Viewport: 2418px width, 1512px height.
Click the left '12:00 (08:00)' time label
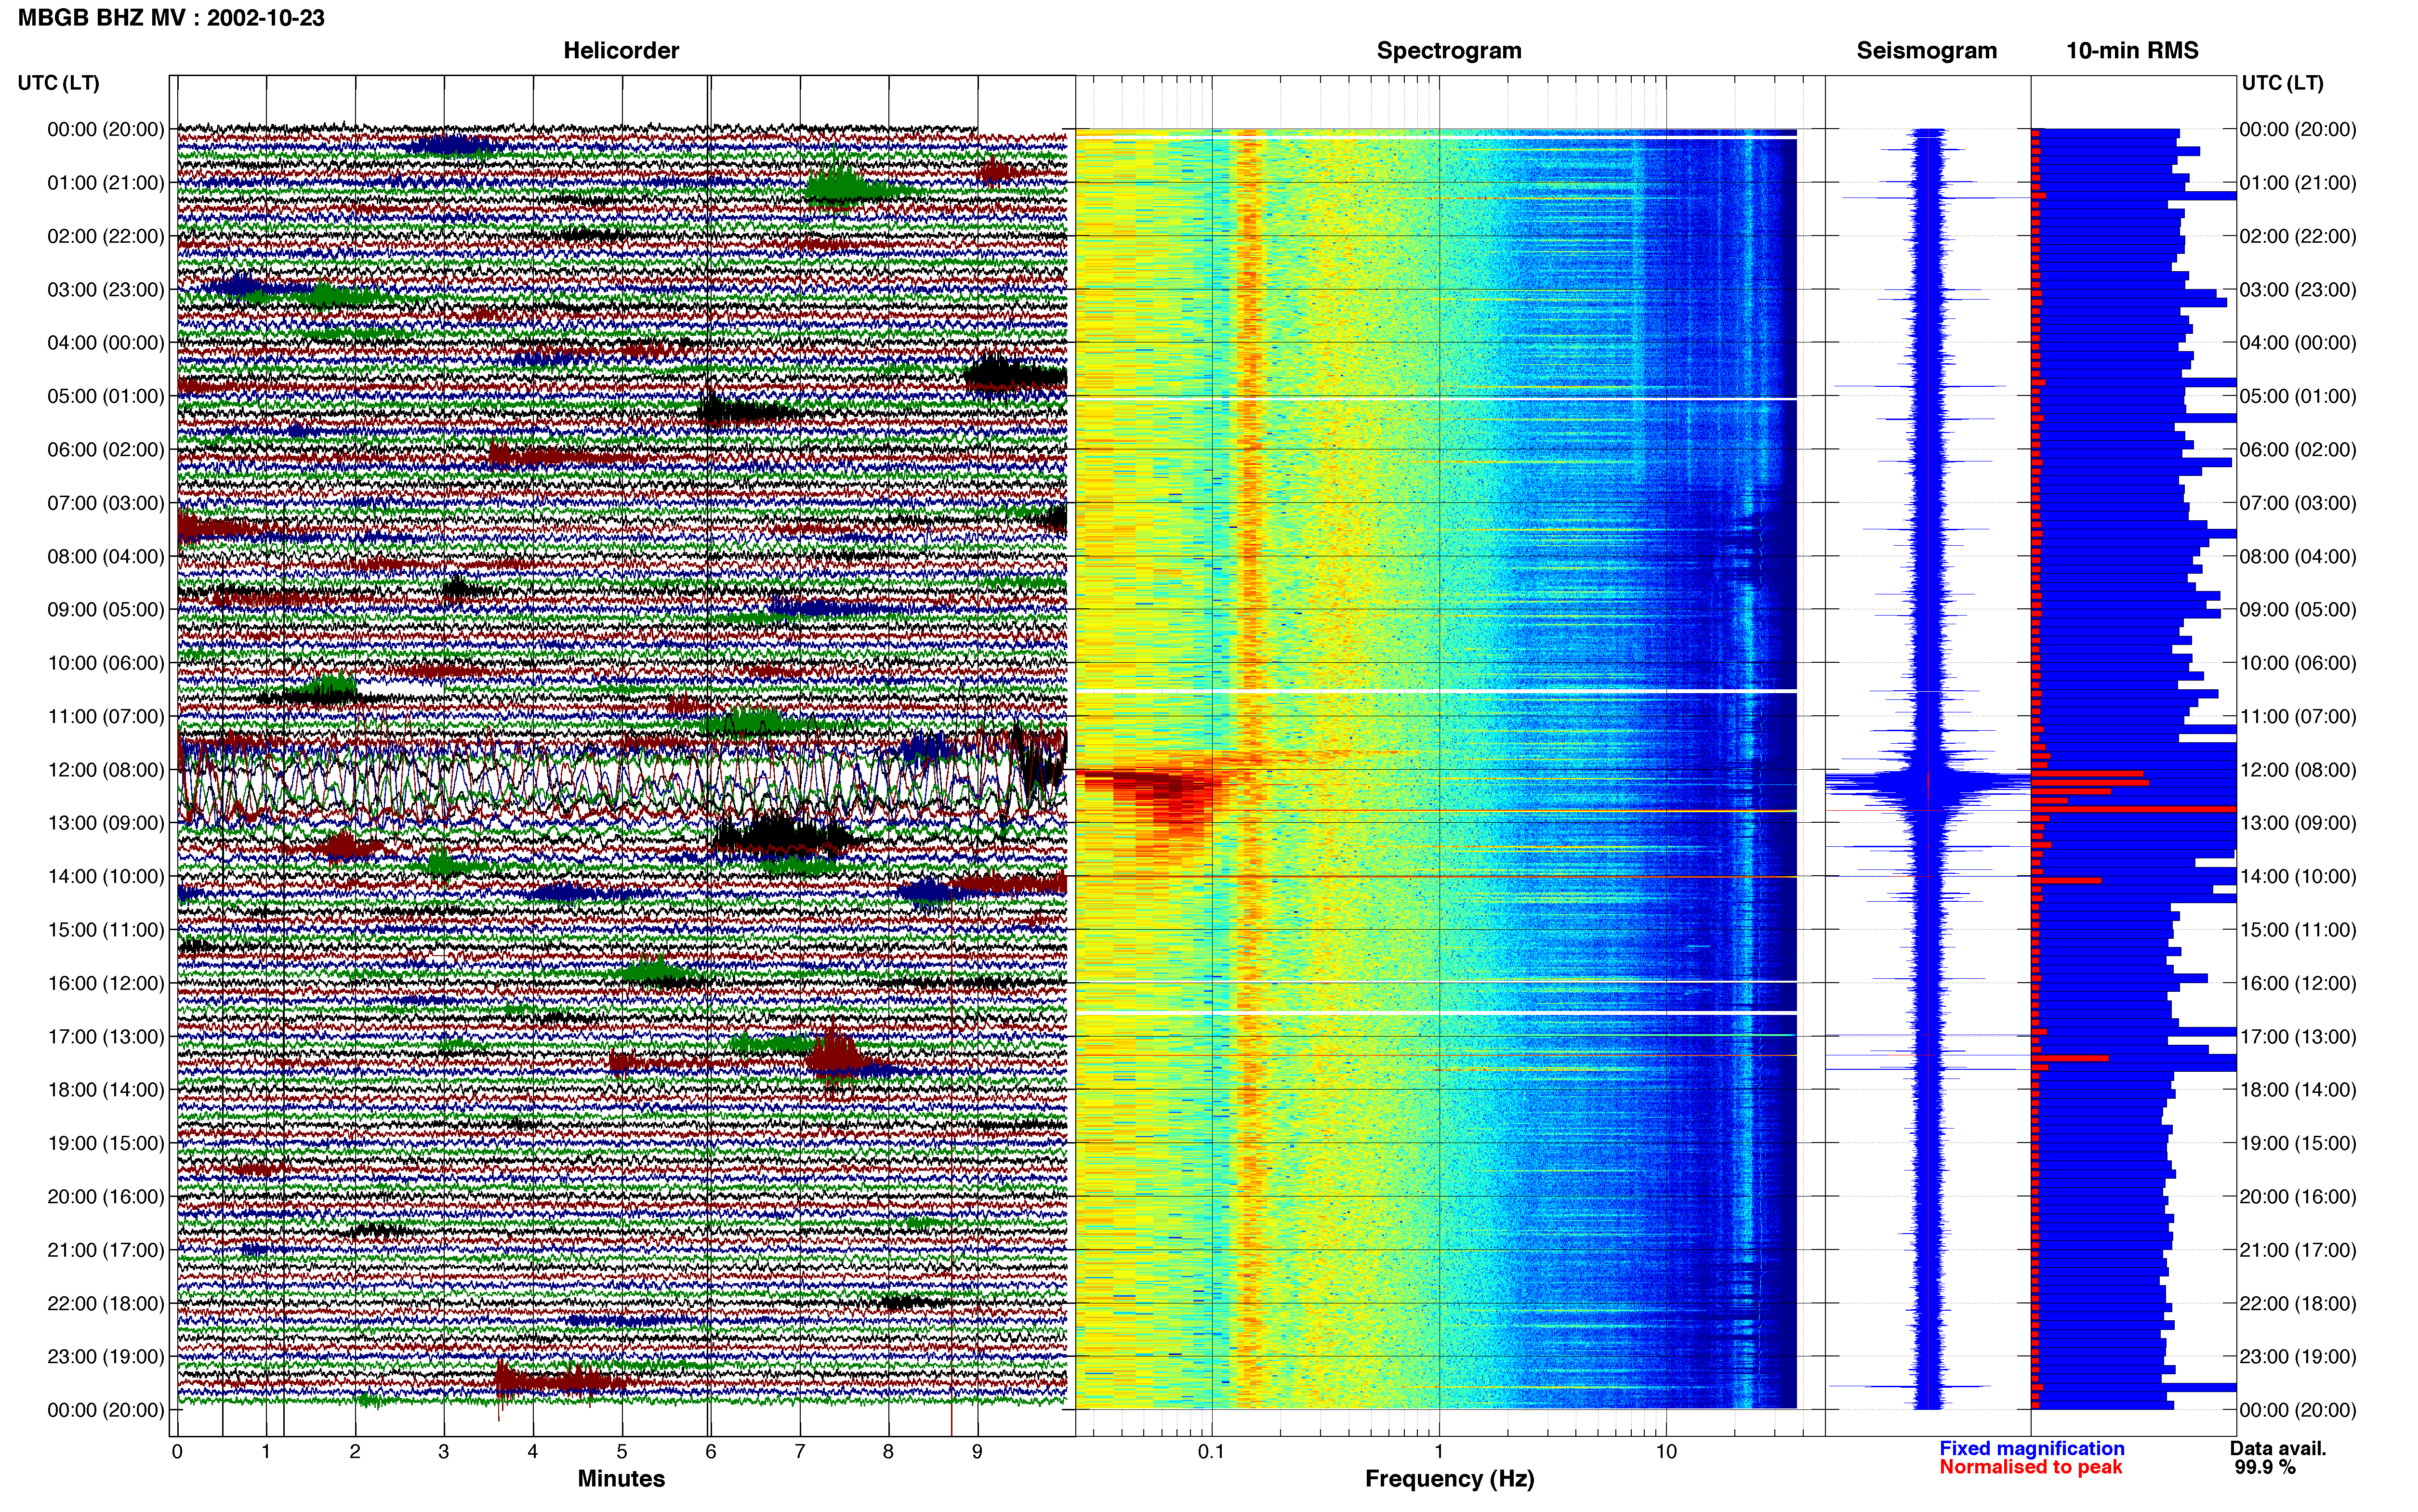(x=106, y=770)
